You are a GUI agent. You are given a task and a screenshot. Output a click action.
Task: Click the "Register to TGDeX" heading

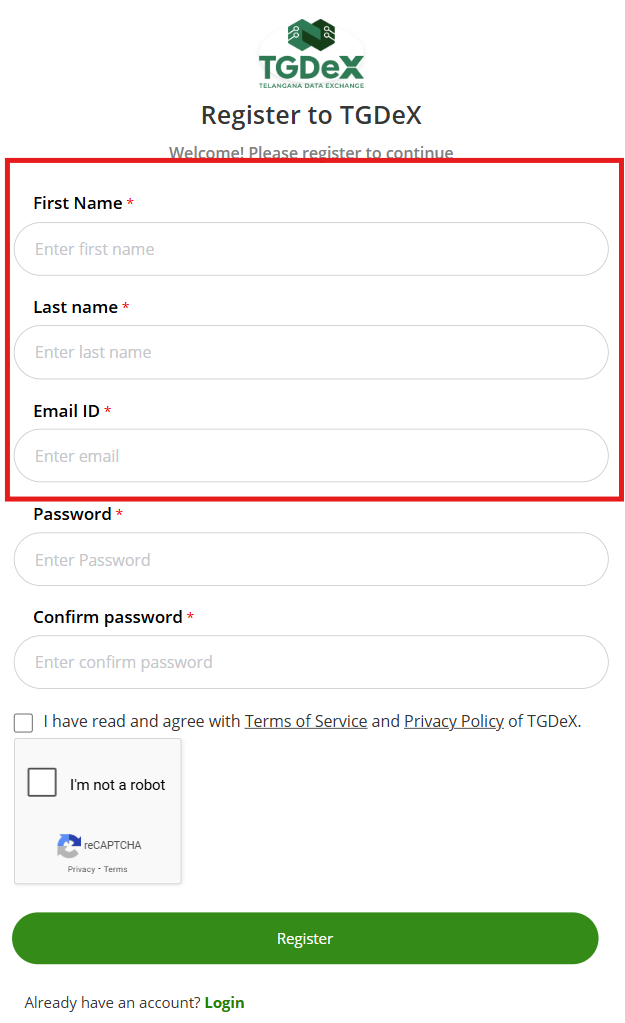(311, 115)
